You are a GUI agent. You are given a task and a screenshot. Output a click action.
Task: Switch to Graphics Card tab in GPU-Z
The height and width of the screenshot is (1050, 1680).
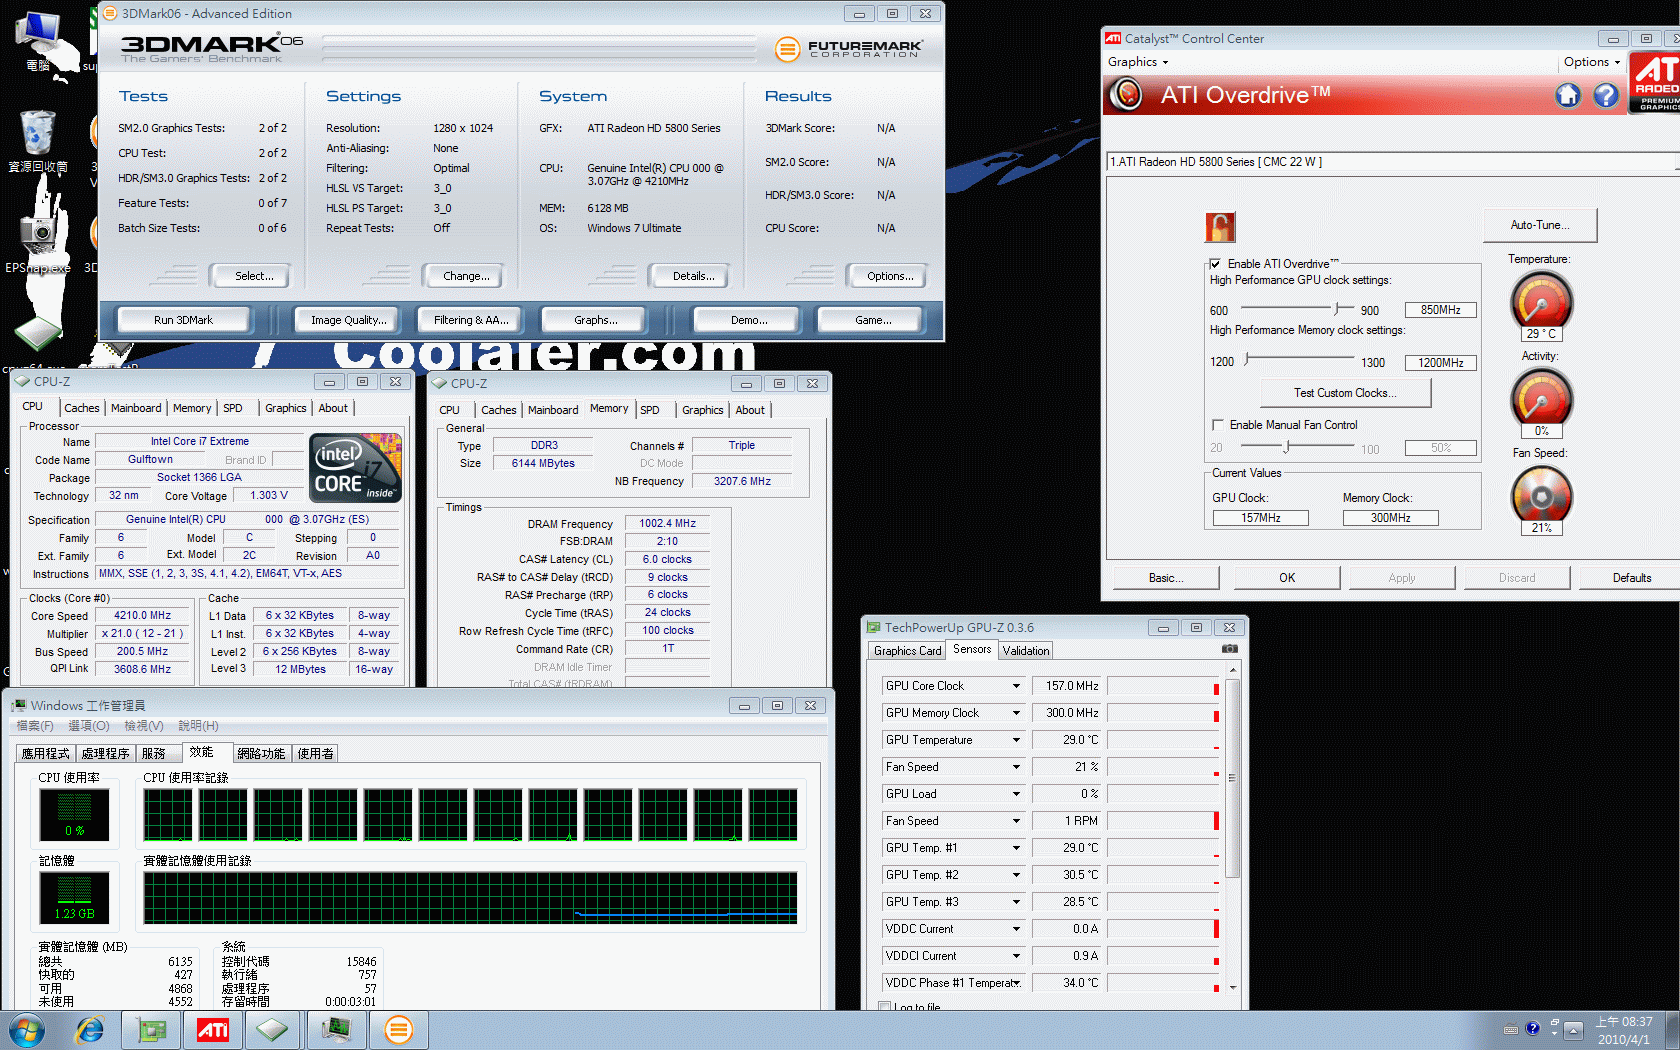coord(907,651)
